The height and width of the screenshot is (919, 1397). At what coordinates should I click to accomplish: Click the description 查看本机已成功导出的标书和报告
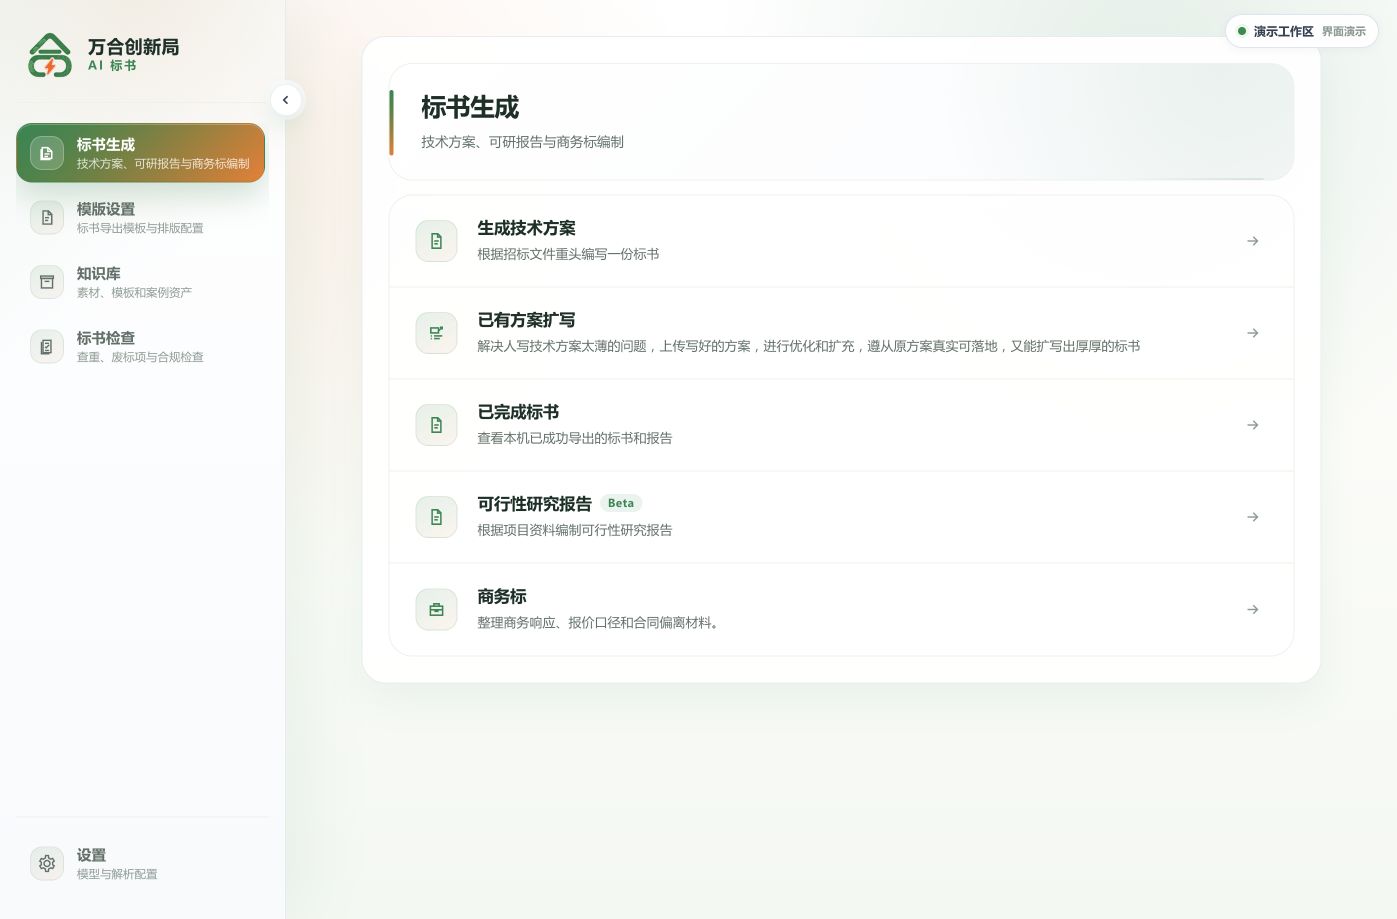coord(575,438)
